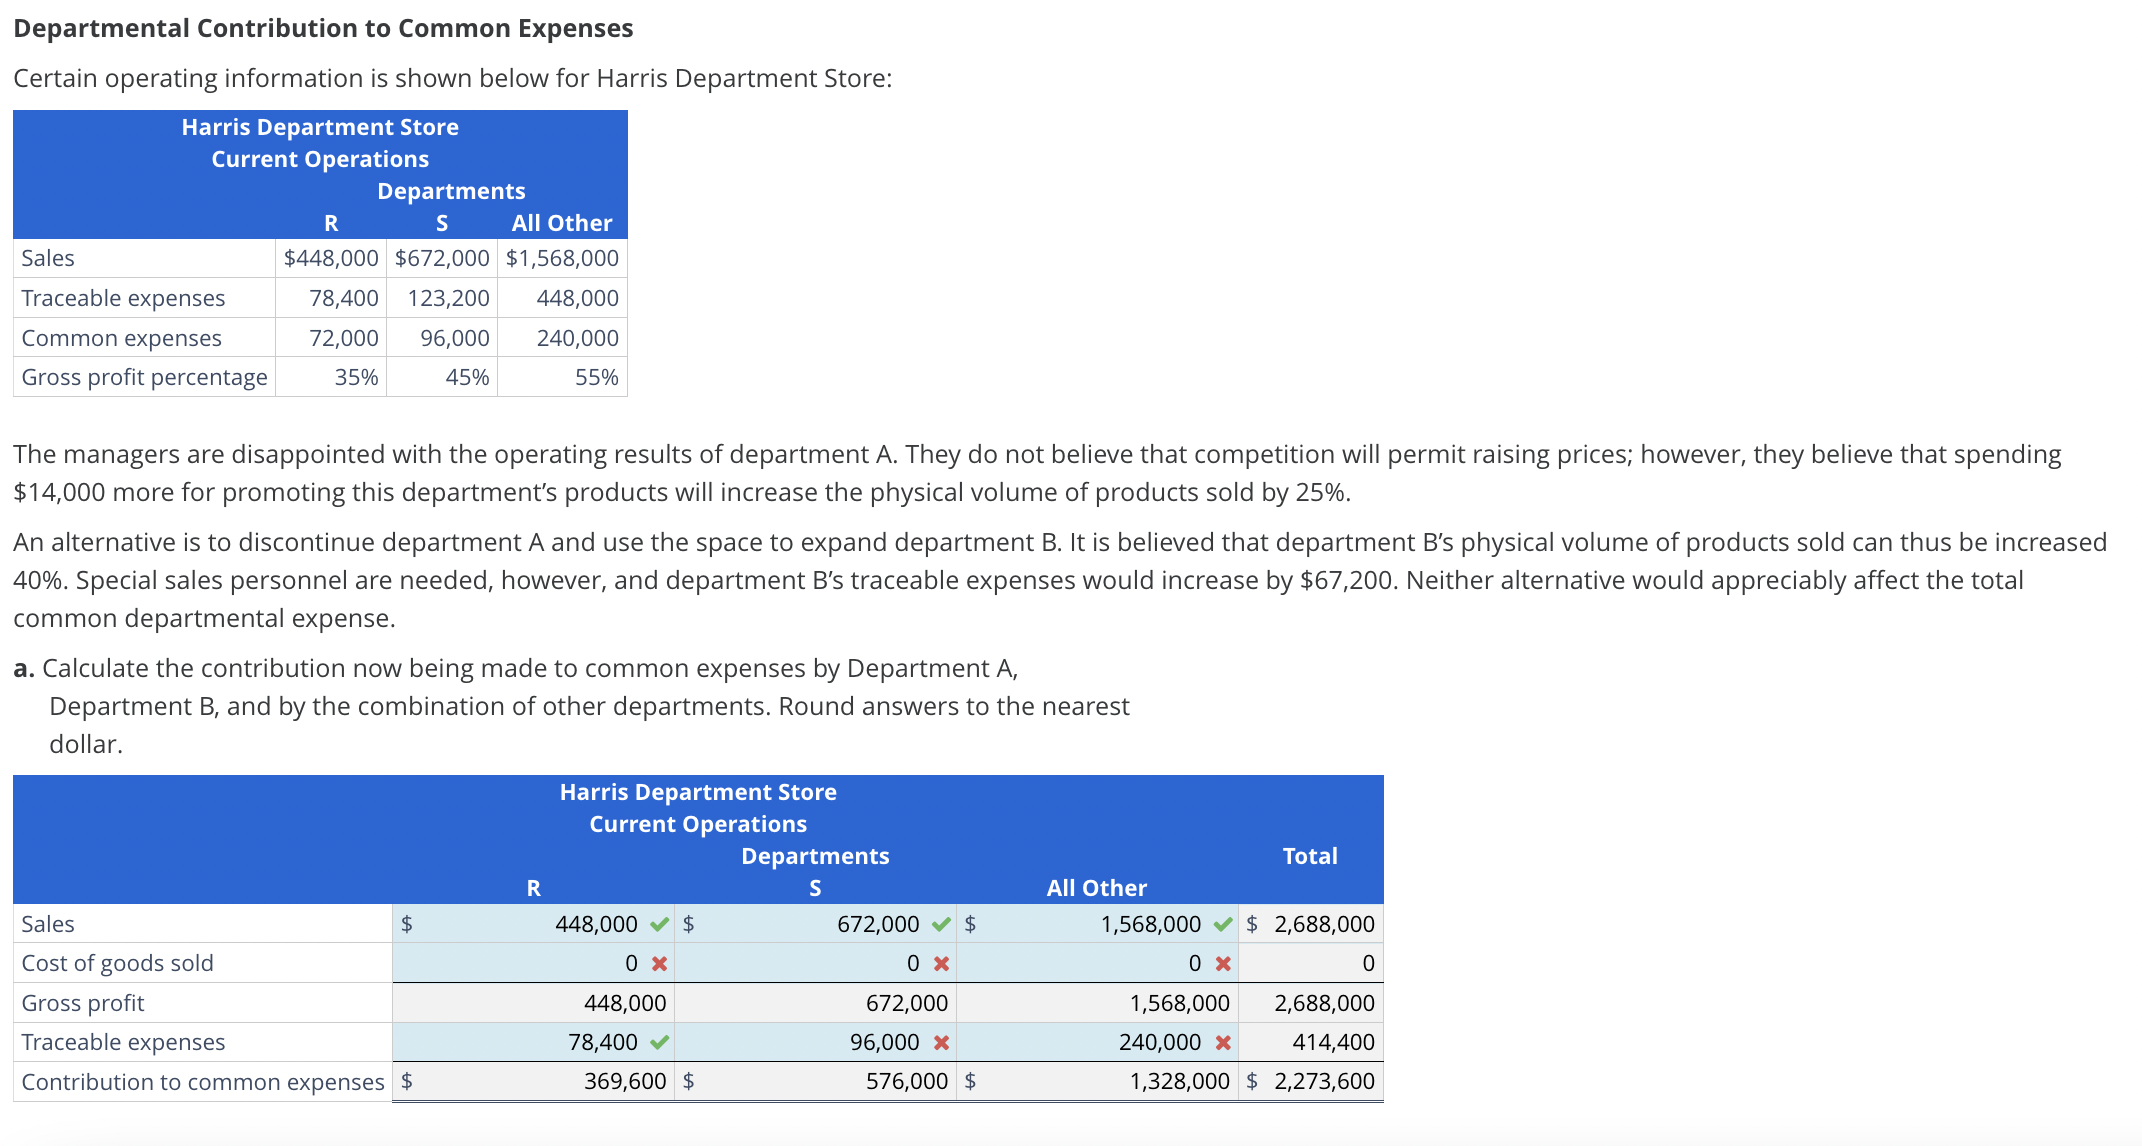Image resolution: width=2142 pixels, height=1146 pixels.
Task: Click the dollar sign before the Total Sales amount
Action: coord(1250,924)
